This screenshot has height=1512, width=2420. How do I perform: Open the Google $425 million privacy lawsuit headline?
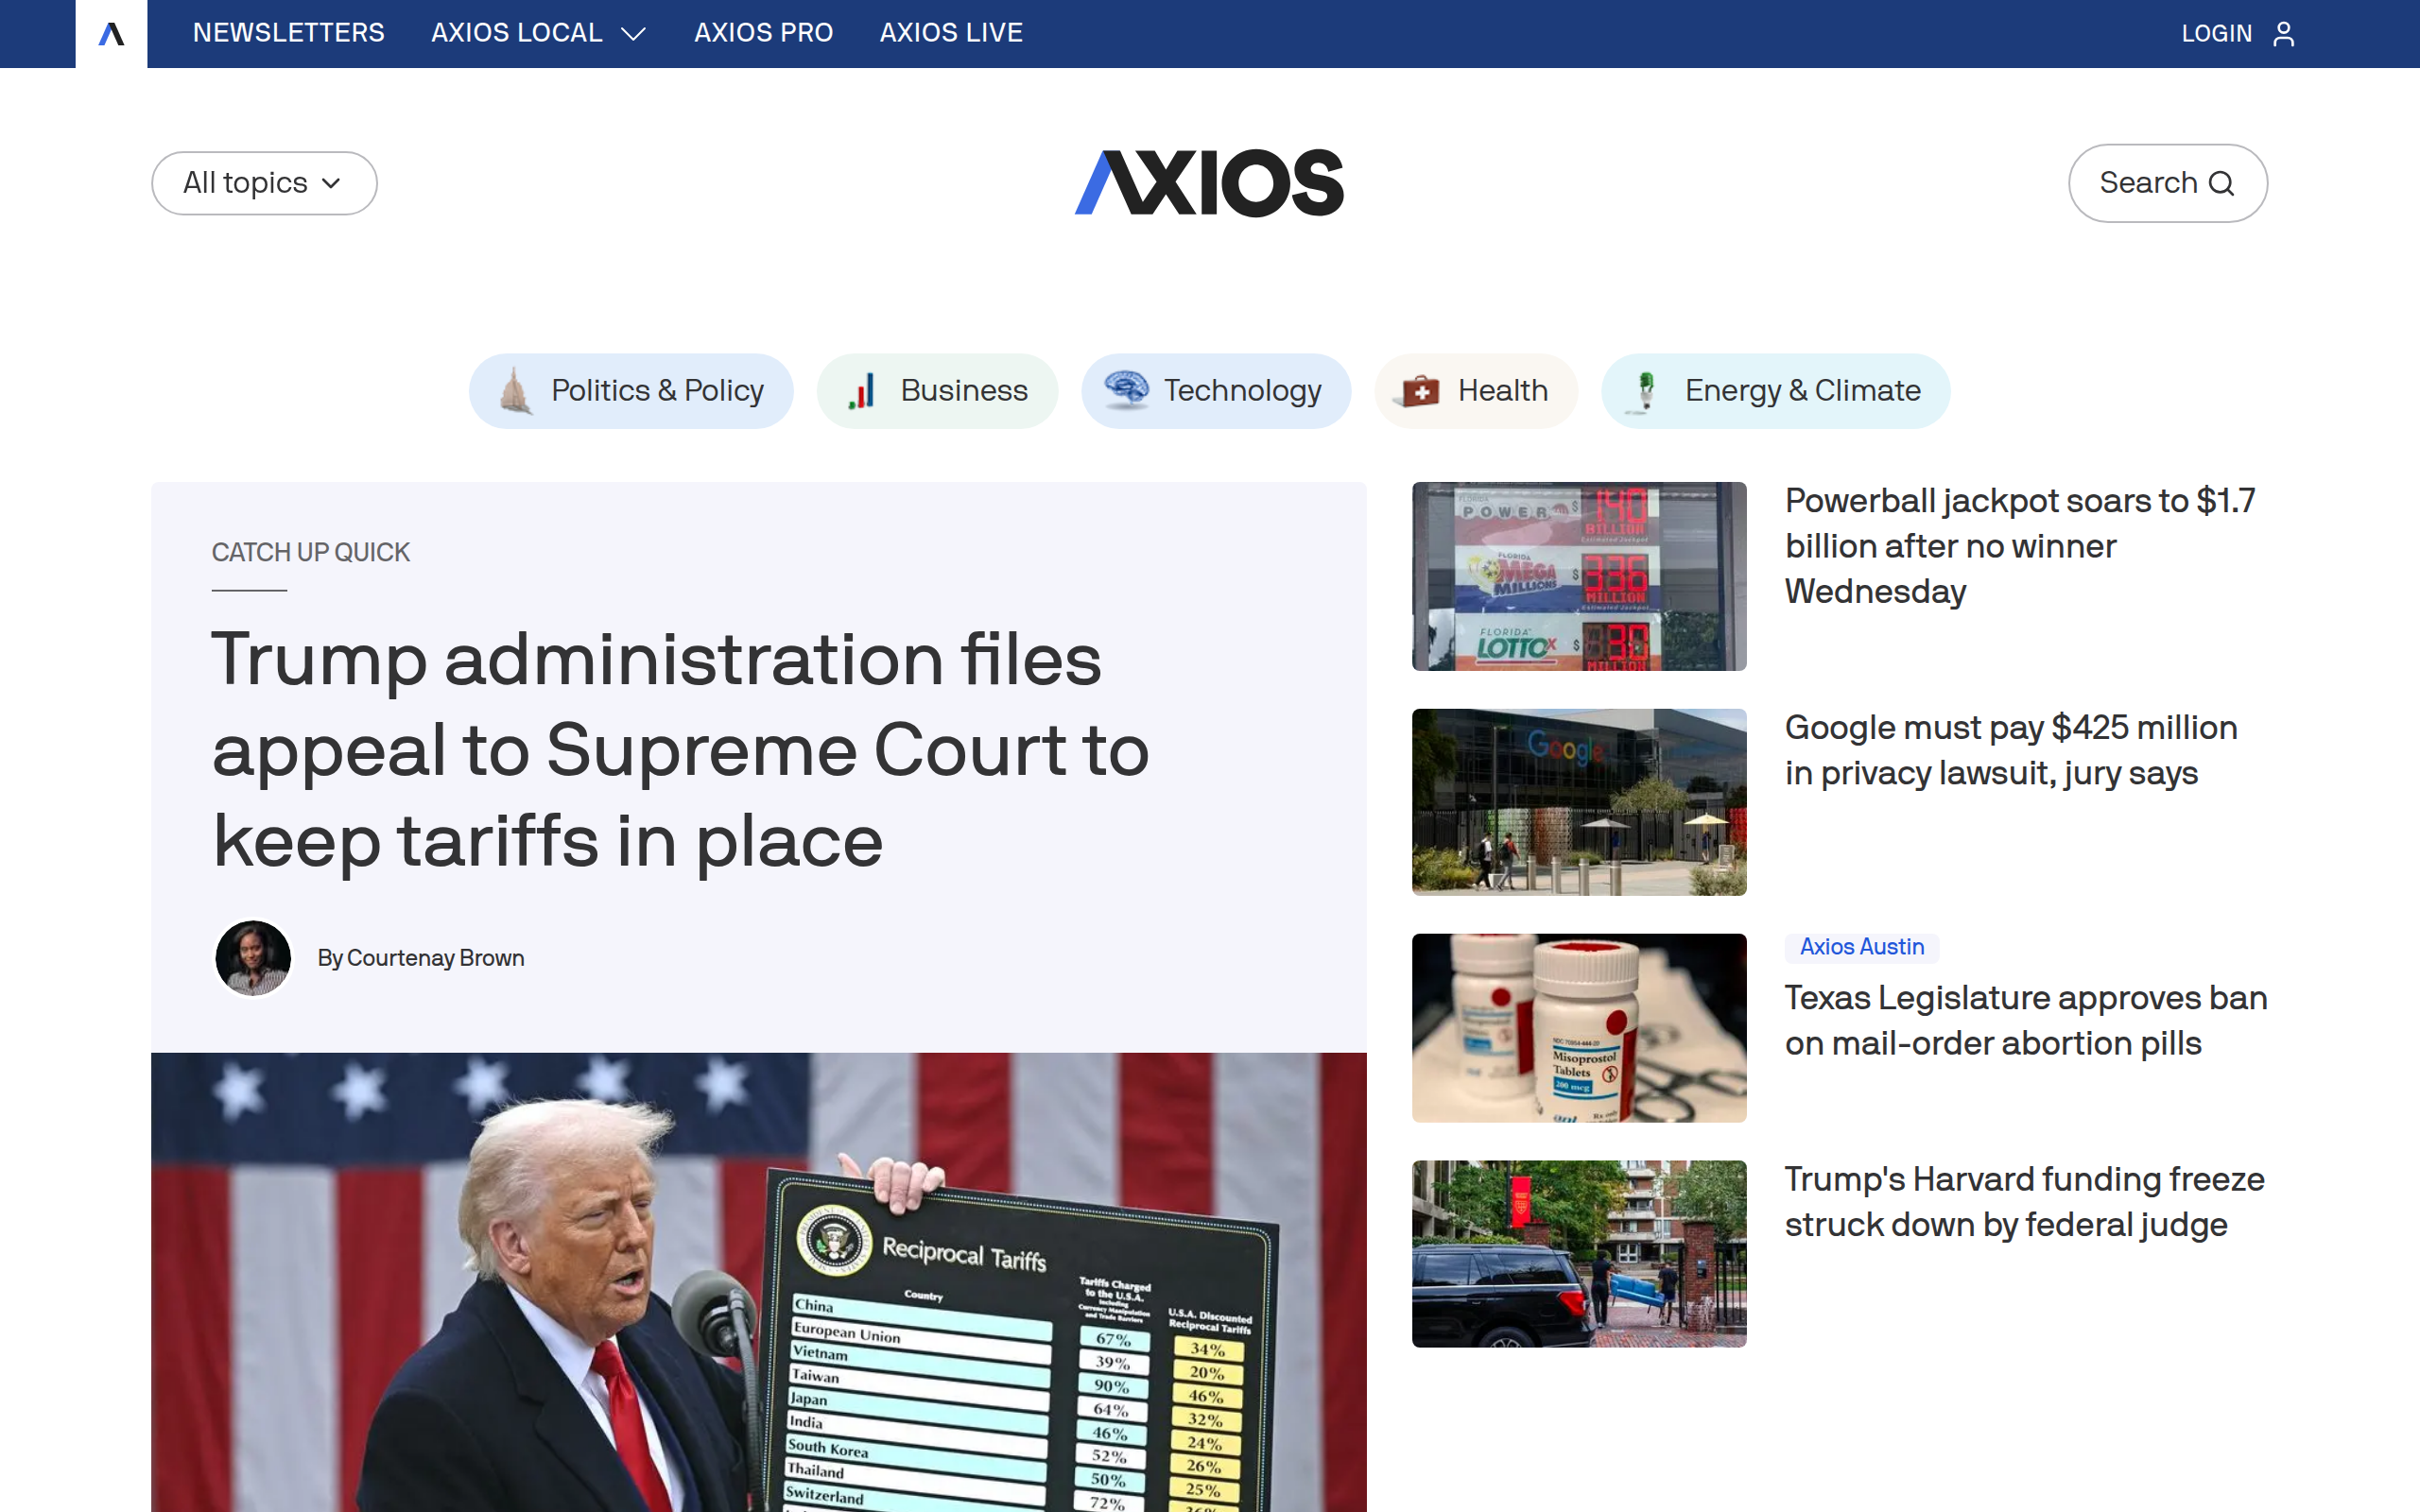click(x=2011, y=750)
